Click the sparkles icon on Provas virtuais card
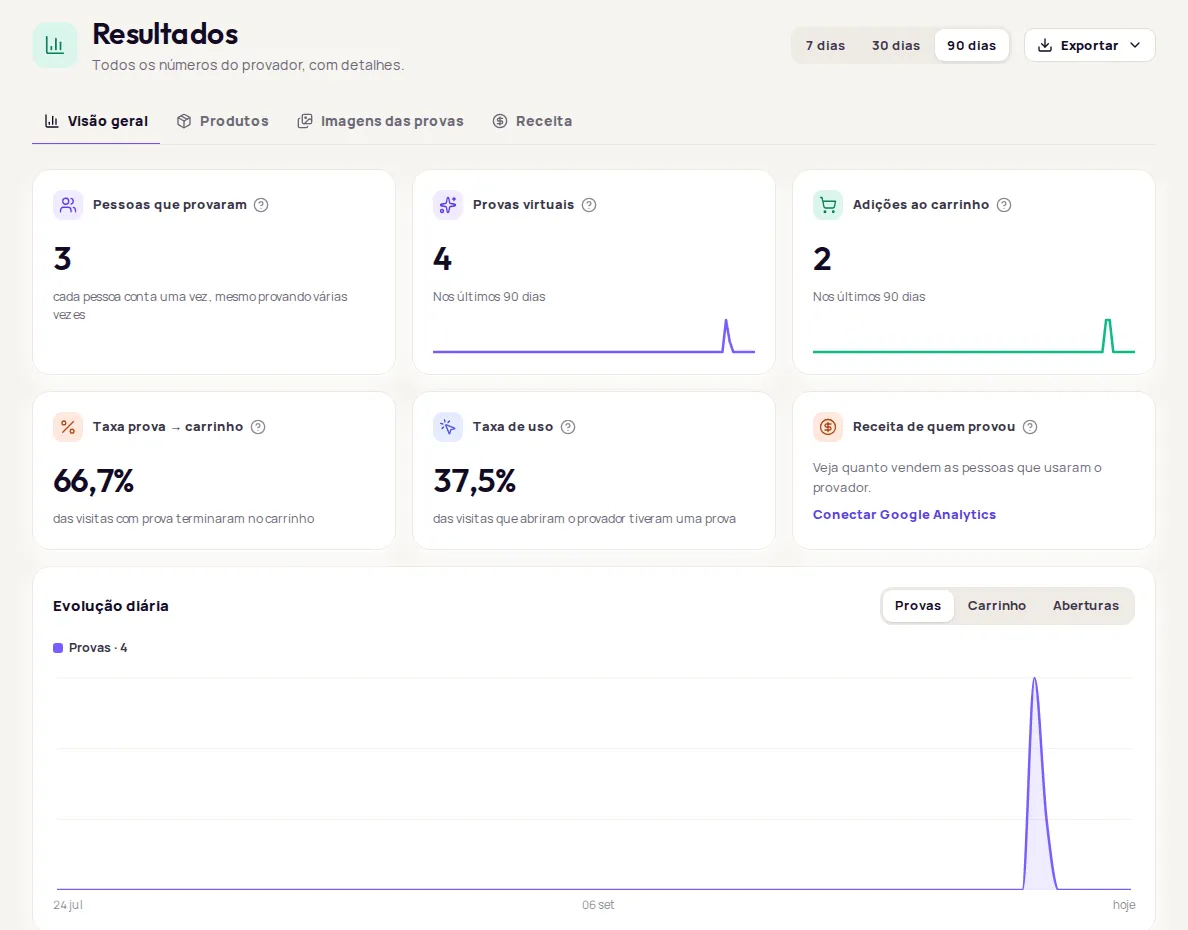This screenshot has width=1188, height=930. point(448,205)
